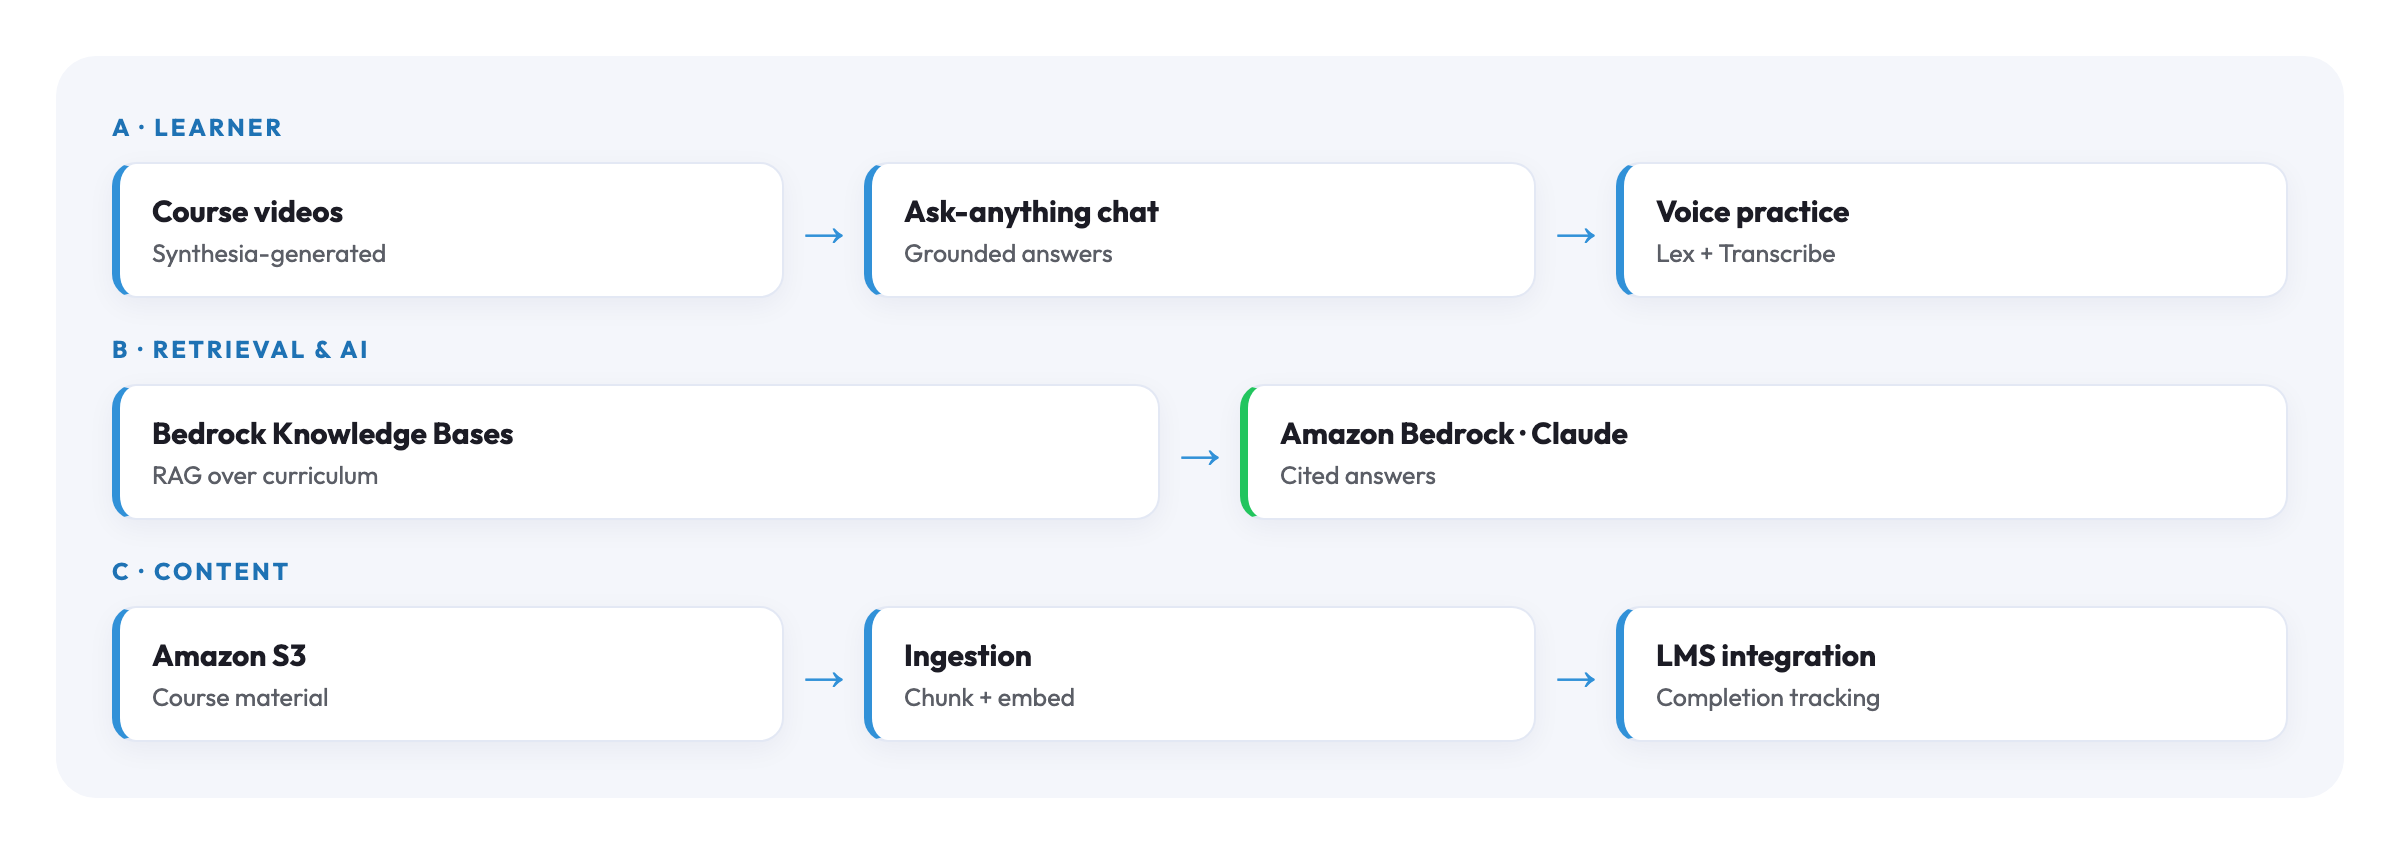Click the Bedrock Knowledge Bases card

pyautogui.click(x=636, y=452)
